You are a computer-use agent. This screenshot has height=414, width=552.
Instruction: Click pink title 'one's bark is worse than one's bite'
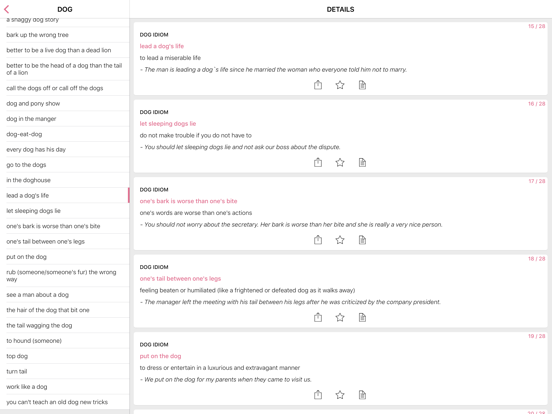coord(188,201)
